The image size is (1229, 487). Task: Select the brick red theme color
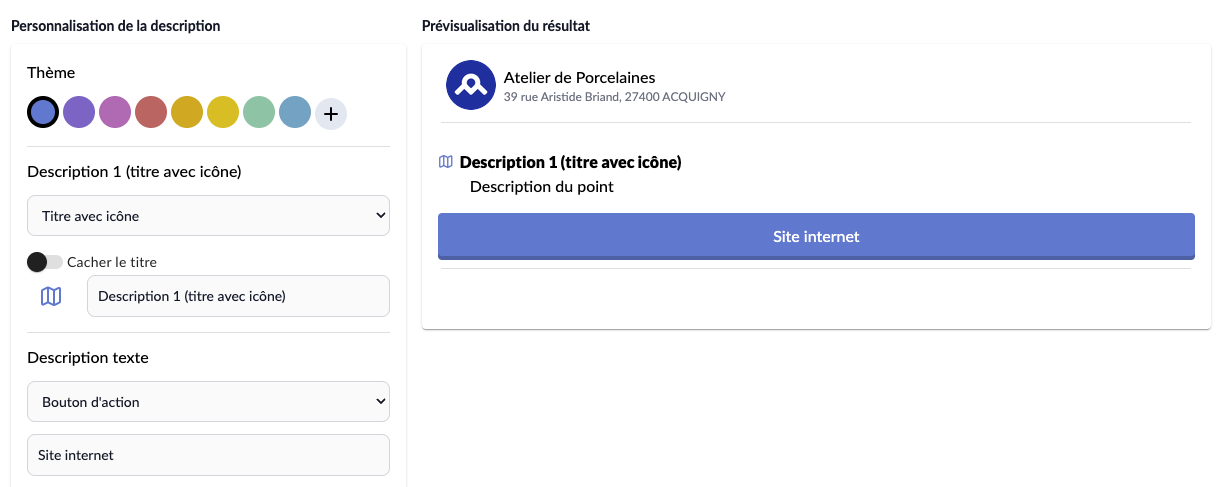click(151, 113)
